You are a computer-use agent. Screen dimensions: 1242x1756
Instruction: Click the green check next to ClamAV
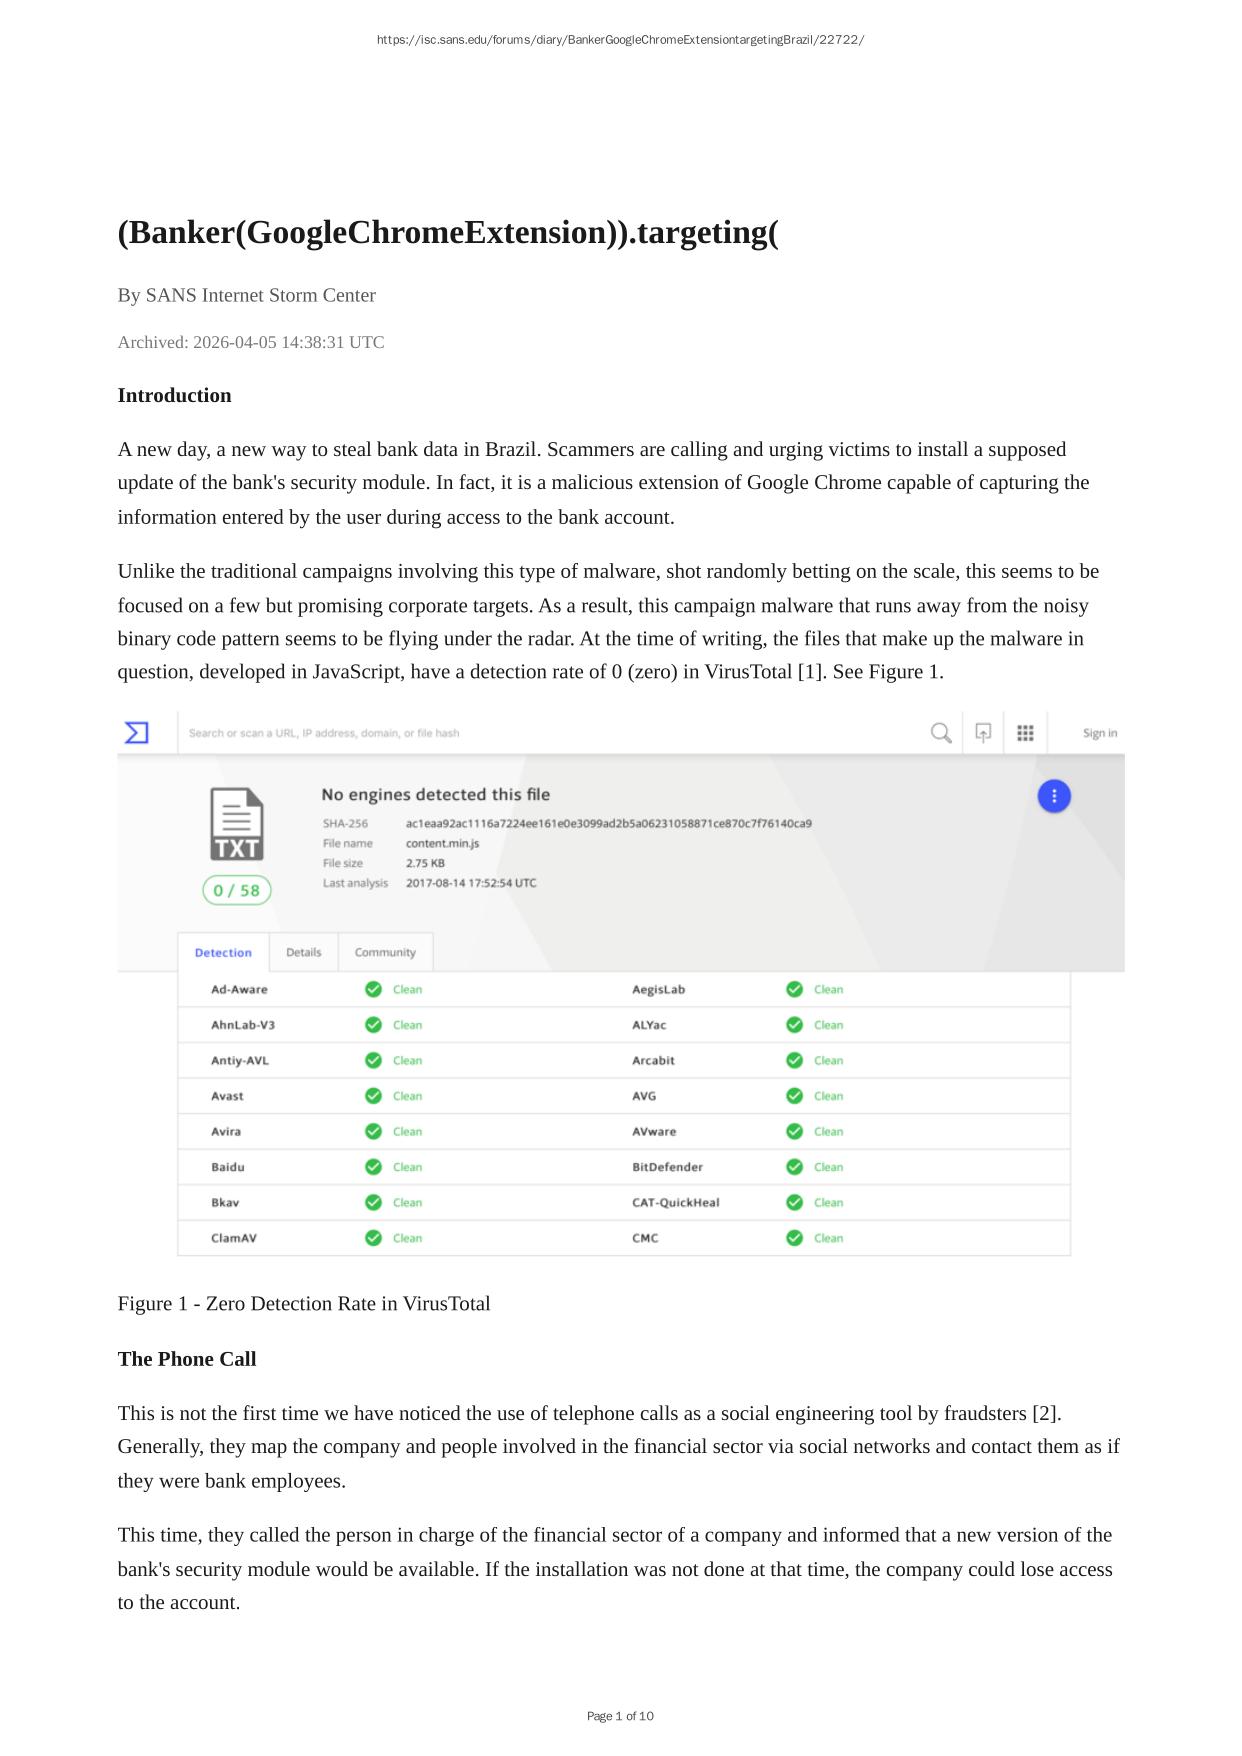373,1238
